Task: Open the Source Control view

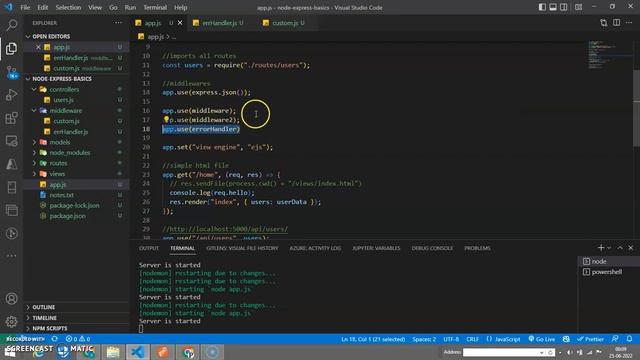Action: tap(11, 72)
